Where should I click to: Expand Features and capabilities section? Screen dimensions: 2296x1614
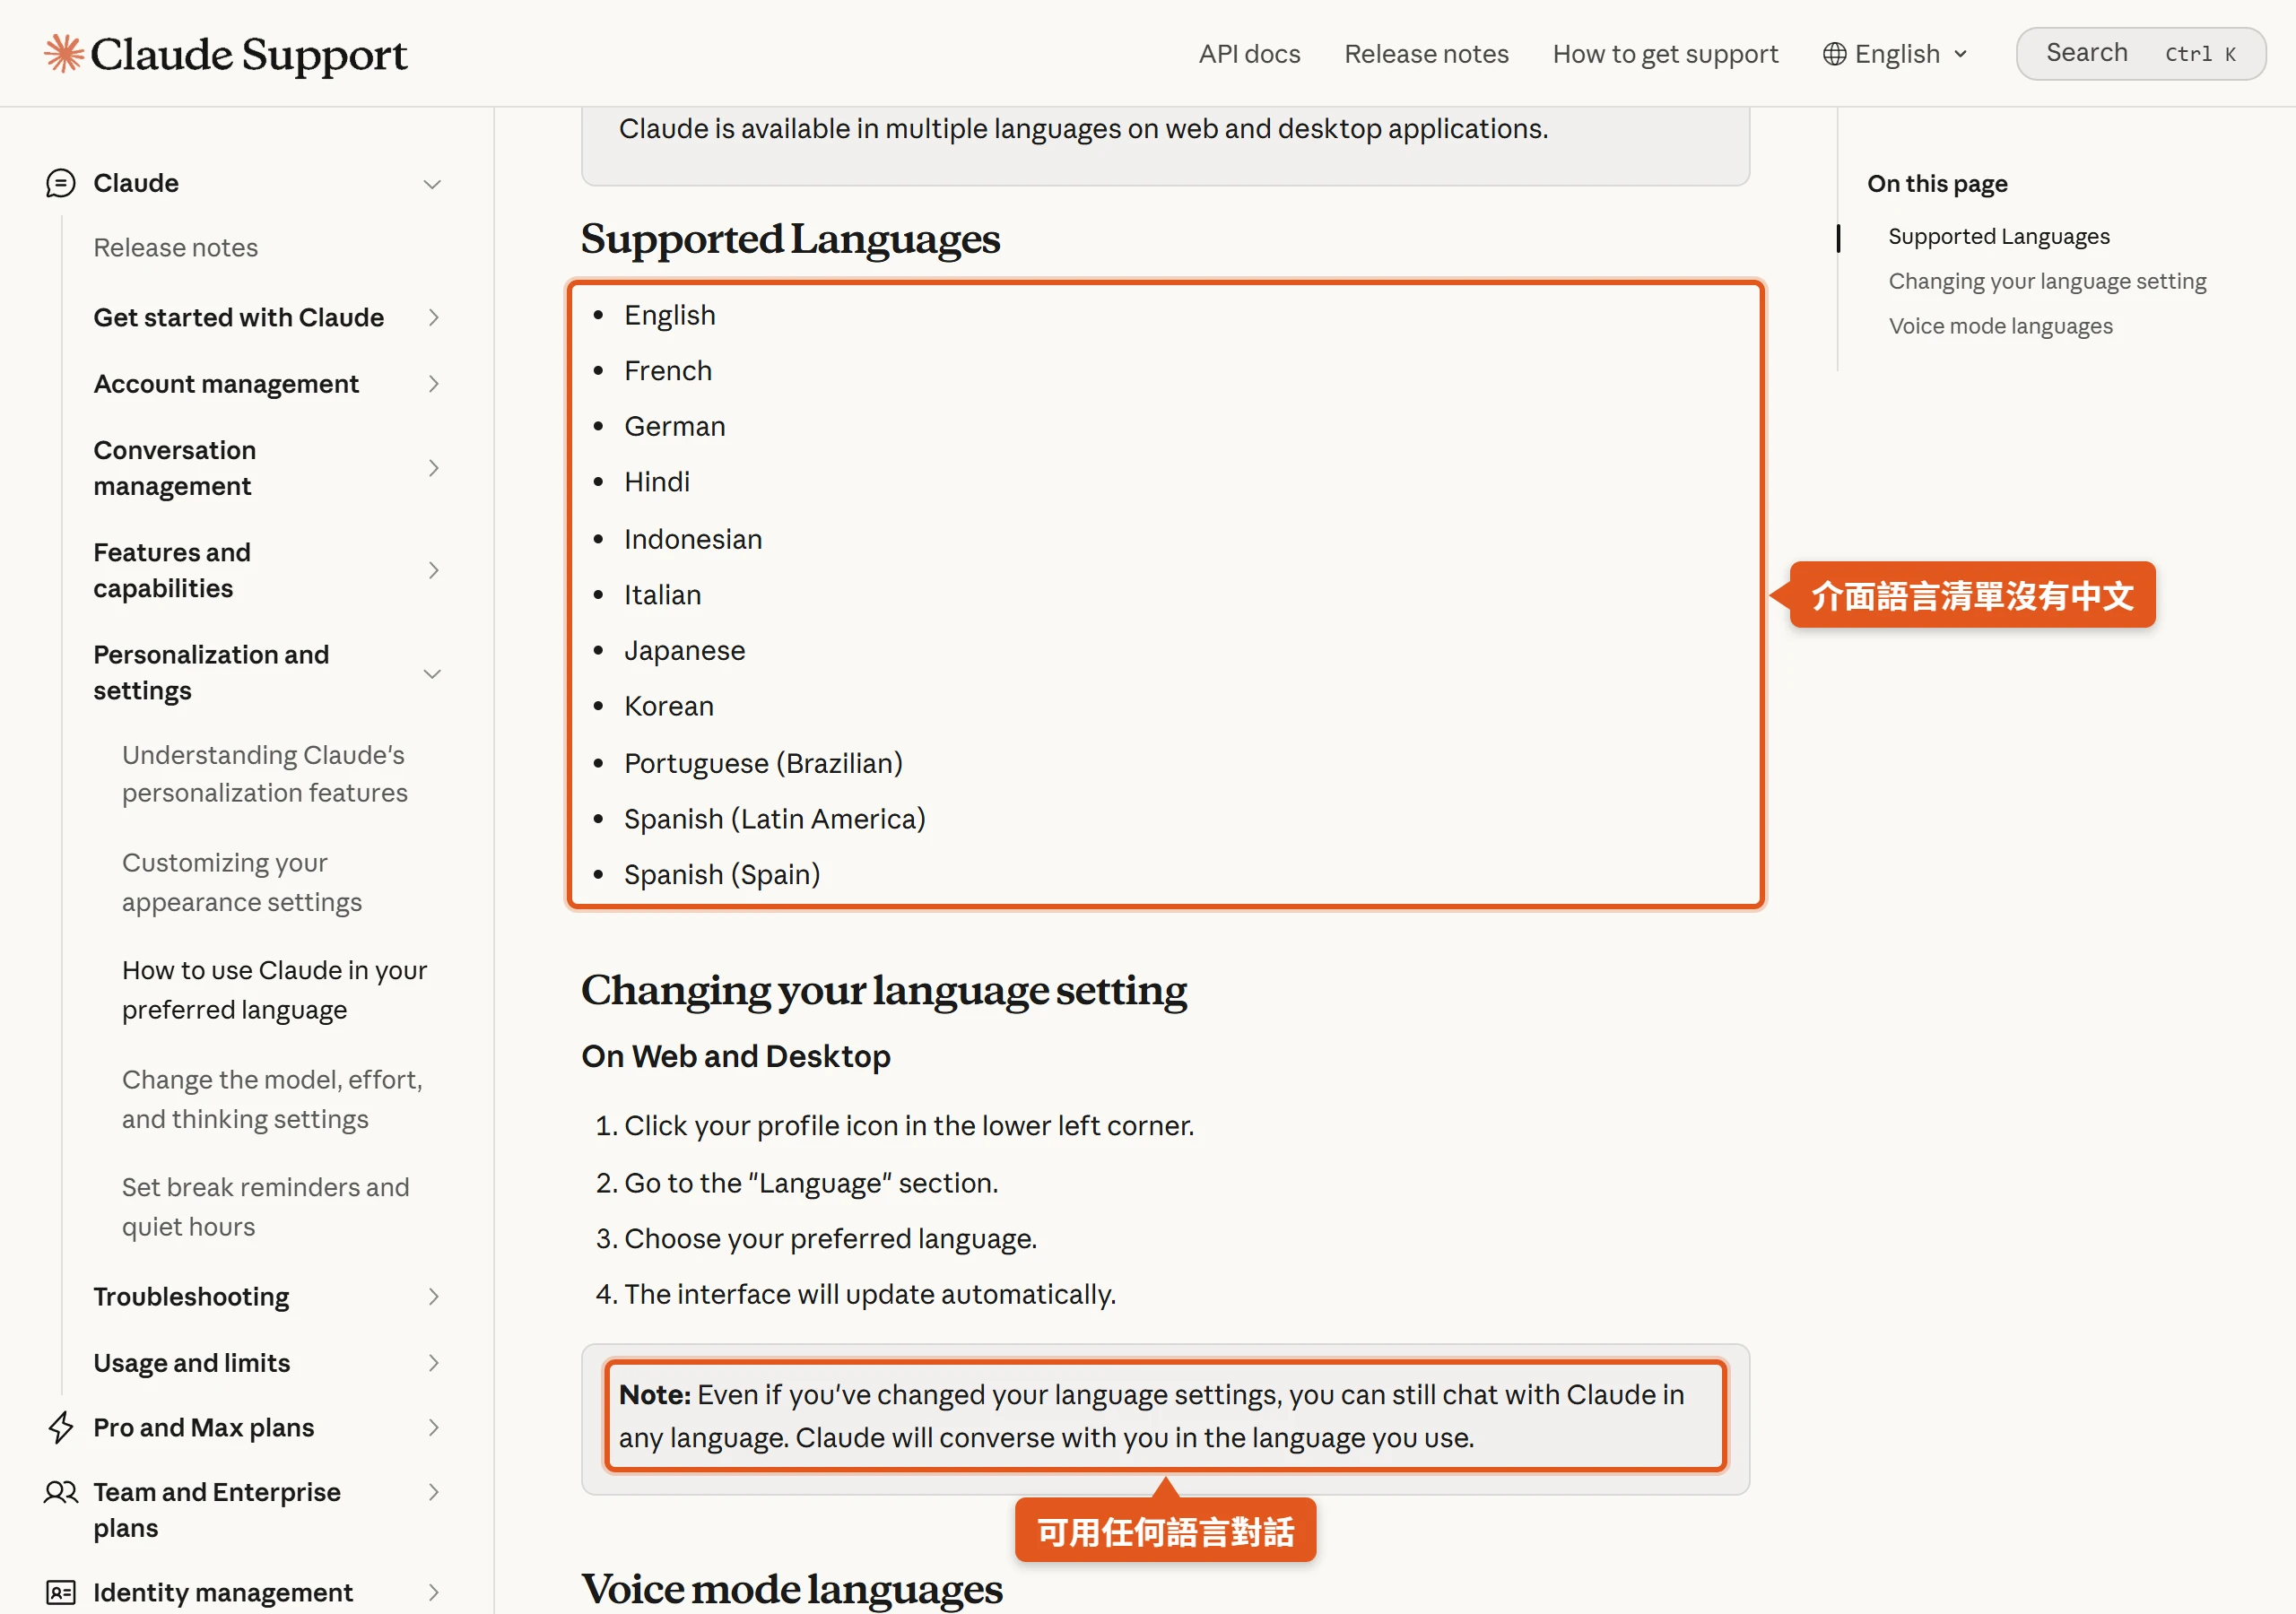click(433, 570)
